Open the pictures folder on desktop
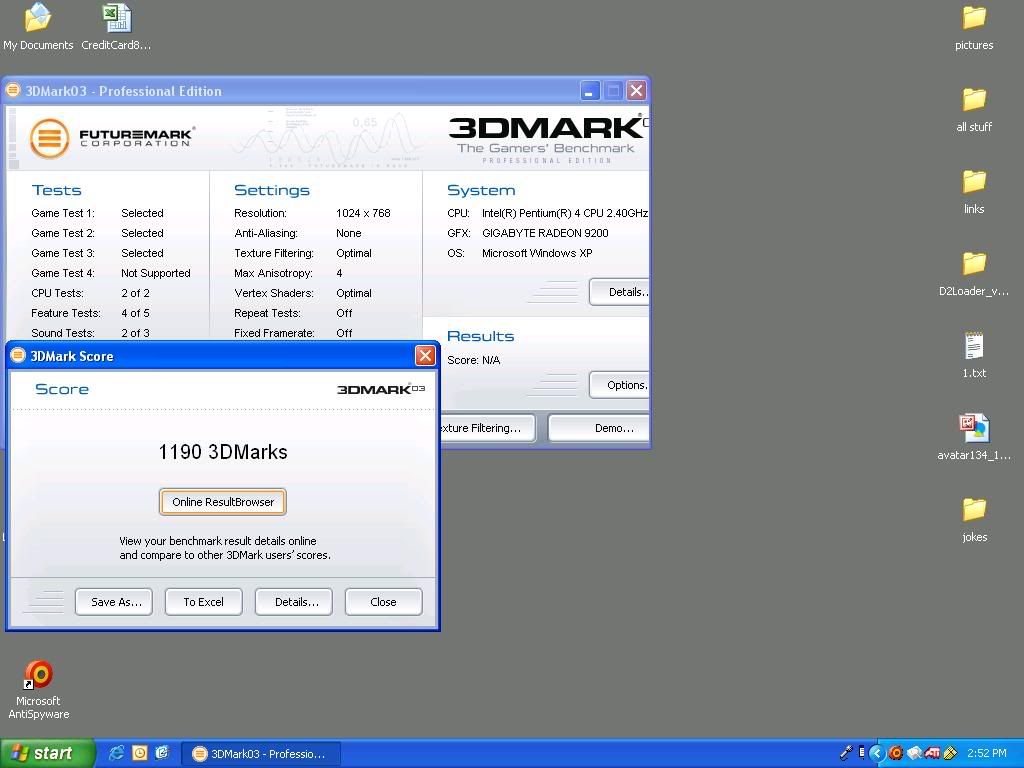The height and width of the screenshot is (768, 1024). pyautogui.click(x=974, y=27)
